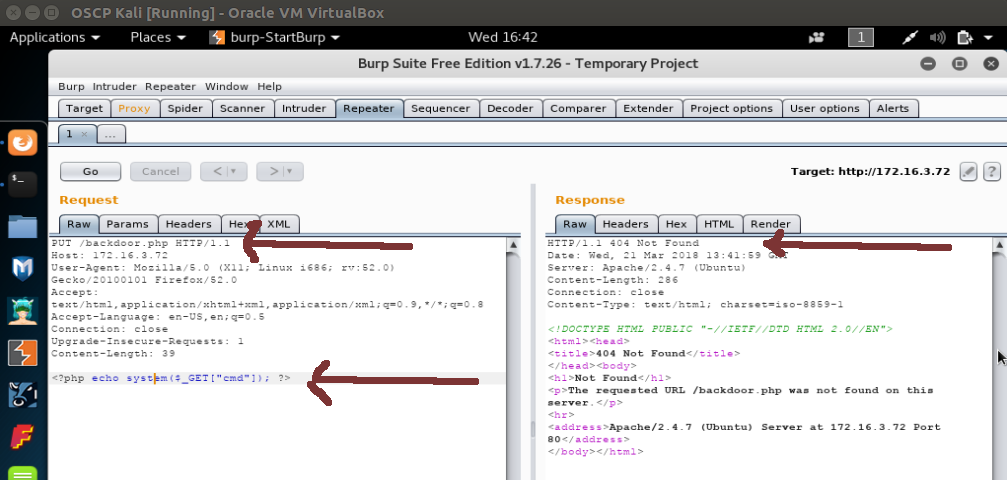
Task: Open the workspace indicator 1
Action: 861,37
